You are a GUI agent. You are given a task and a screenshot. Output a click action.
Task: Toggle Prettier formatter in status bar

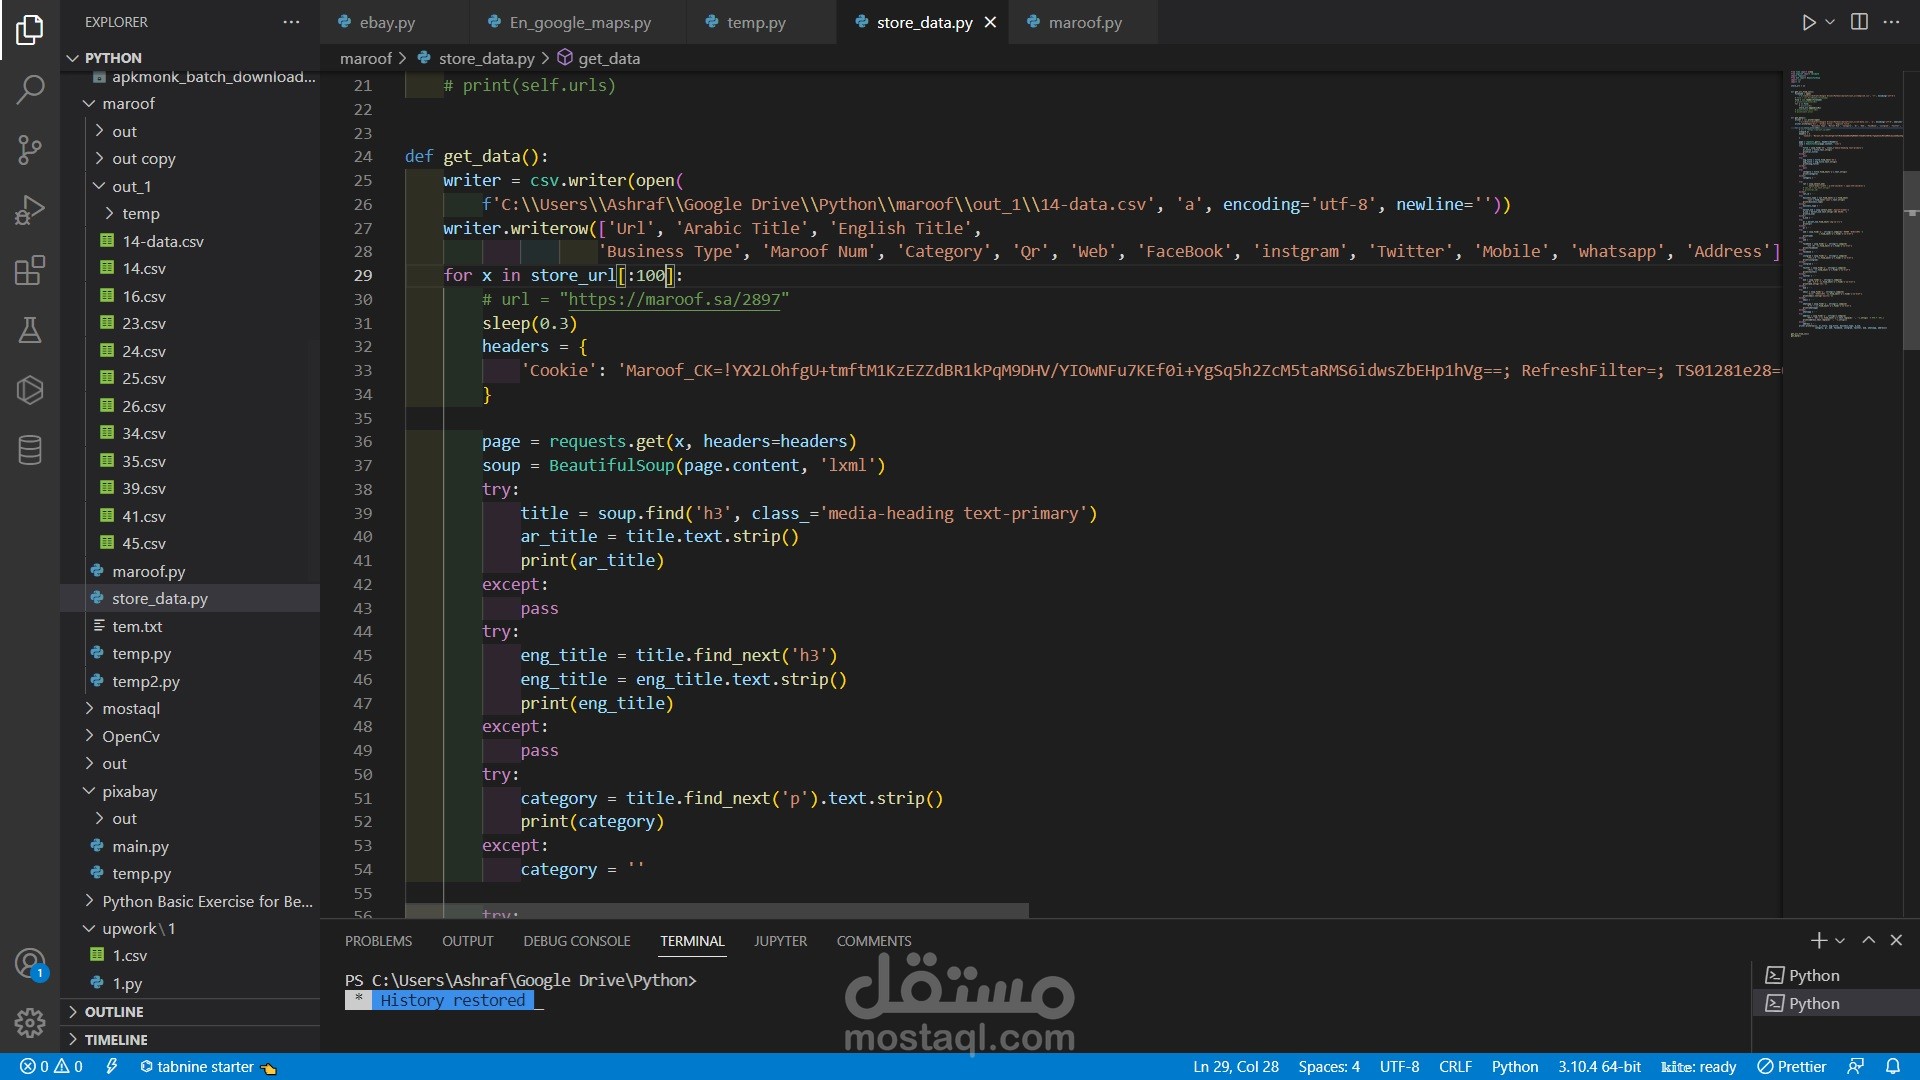click(1792, 1066)
